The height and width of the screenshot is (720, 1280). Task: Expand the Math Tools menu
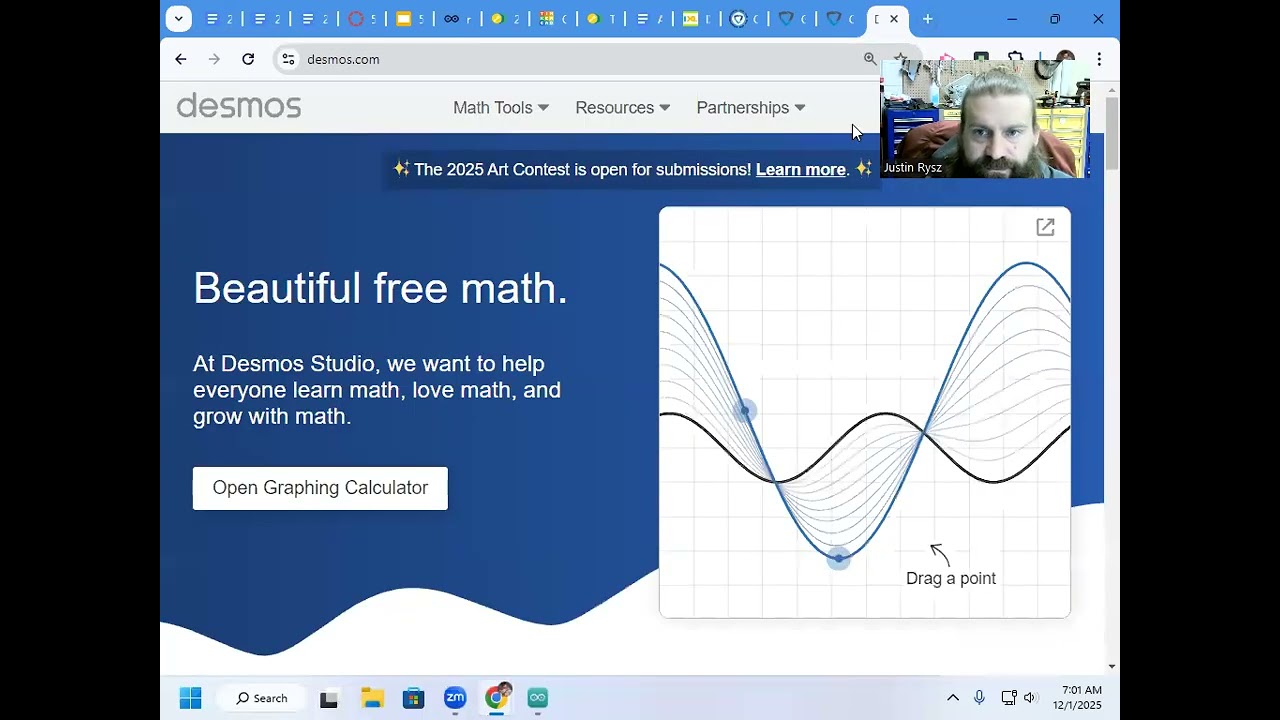(x=501, y=107)
